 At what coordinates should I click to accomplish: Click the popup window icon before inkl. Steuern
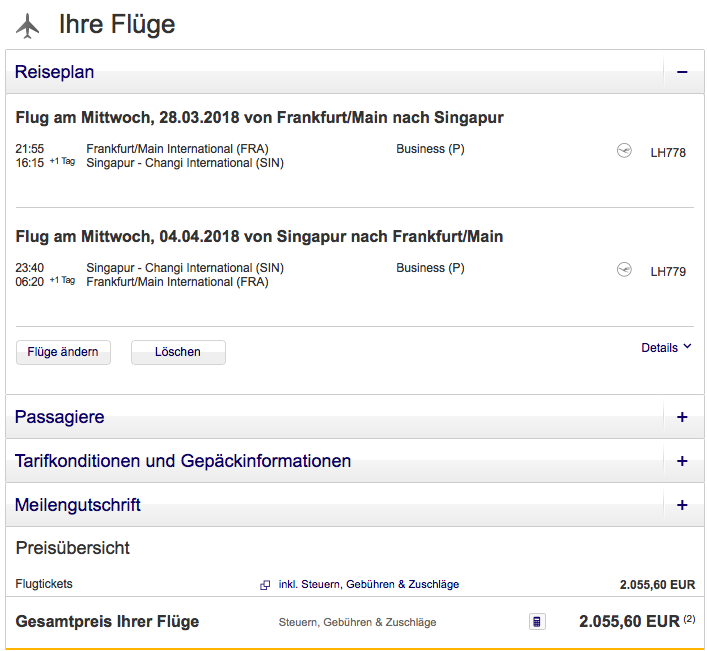coord(265,585)
